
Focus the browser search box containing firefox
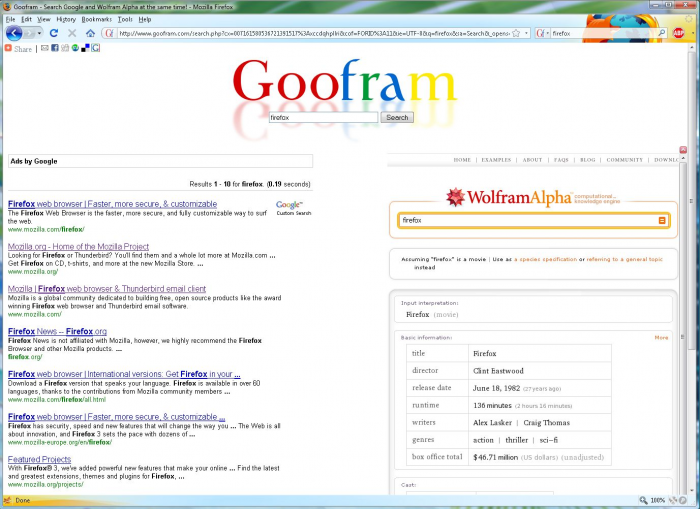pos(603,33)
